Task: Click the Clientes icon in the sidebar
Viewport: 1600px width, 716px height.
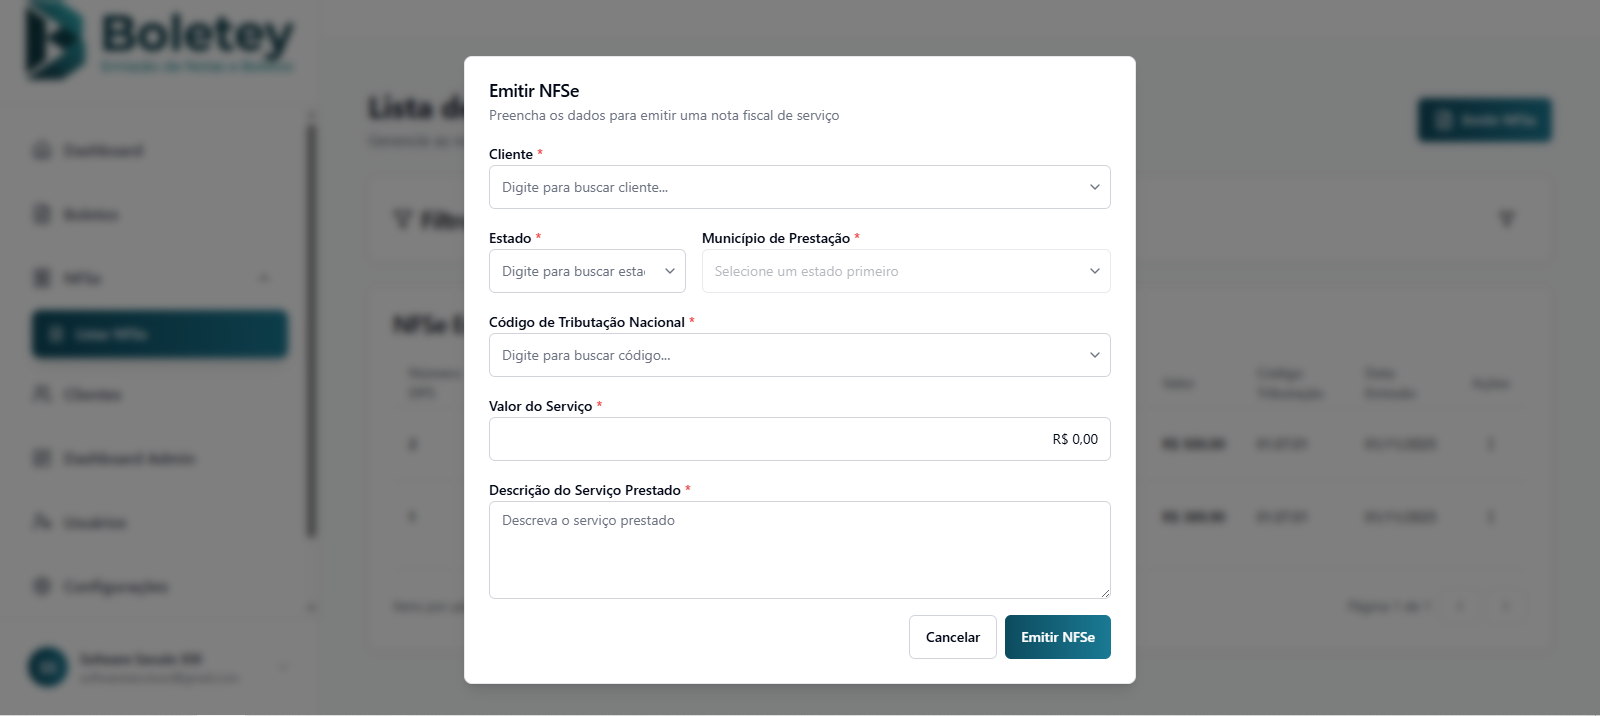Action: pyautogui.click(x=42, y=394)
